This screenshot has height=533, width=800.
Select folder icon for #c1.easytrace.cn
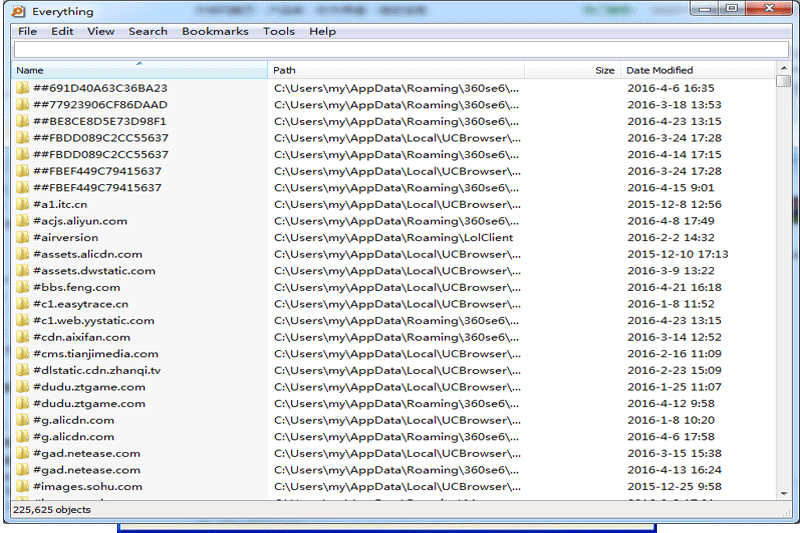pyautogui.click(x=22, y=304)
